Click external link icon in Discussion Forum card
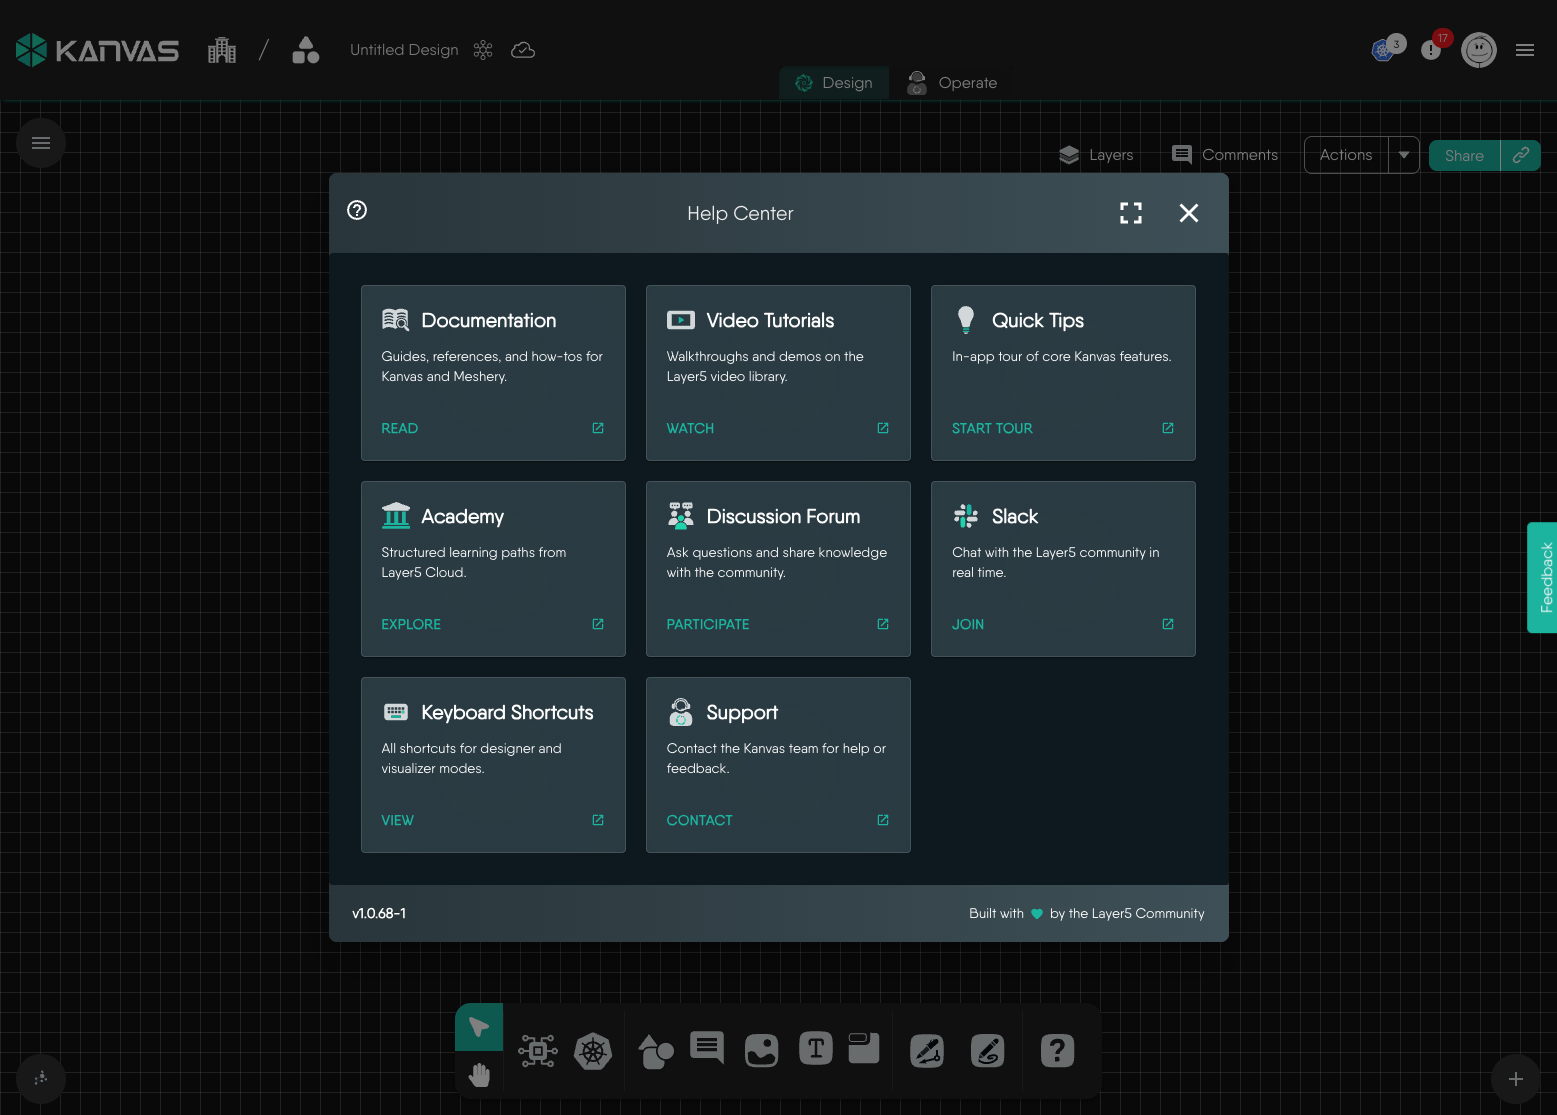 tap(883, 624)
